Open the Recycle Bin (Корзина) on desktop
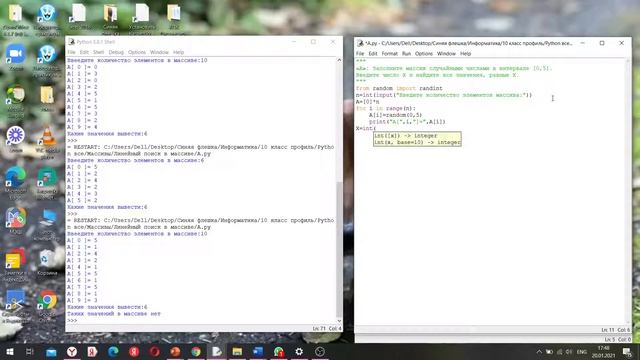This screenshot has width=640, height=360. click(47, 262)
